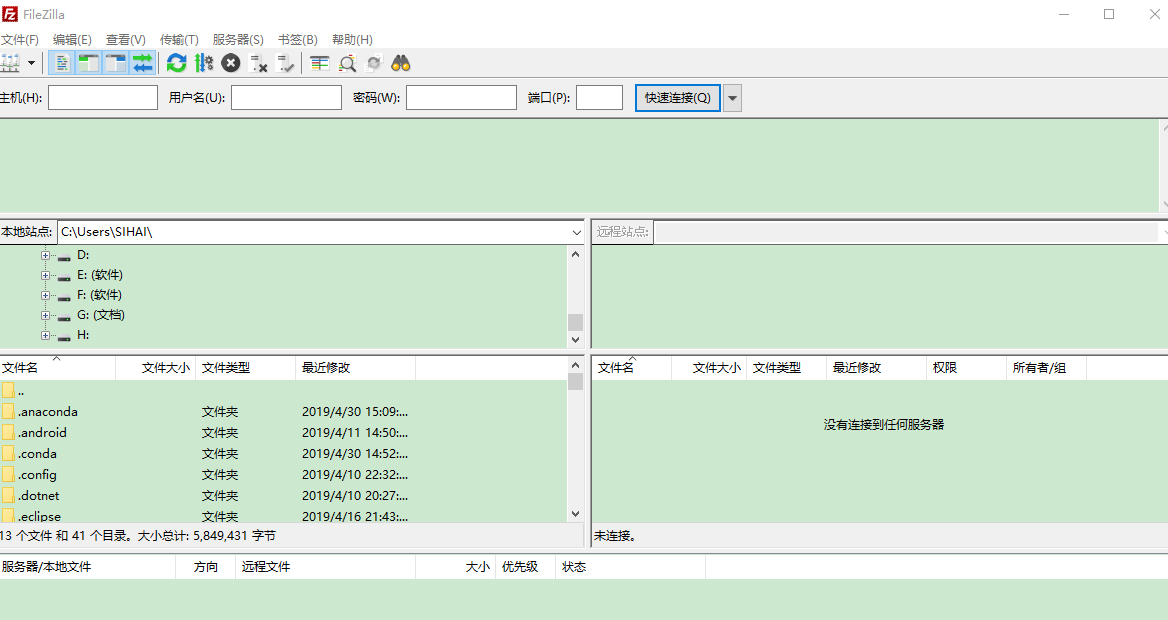
Task: Open the 编辑(E) menu
Action: coord(72,39)
